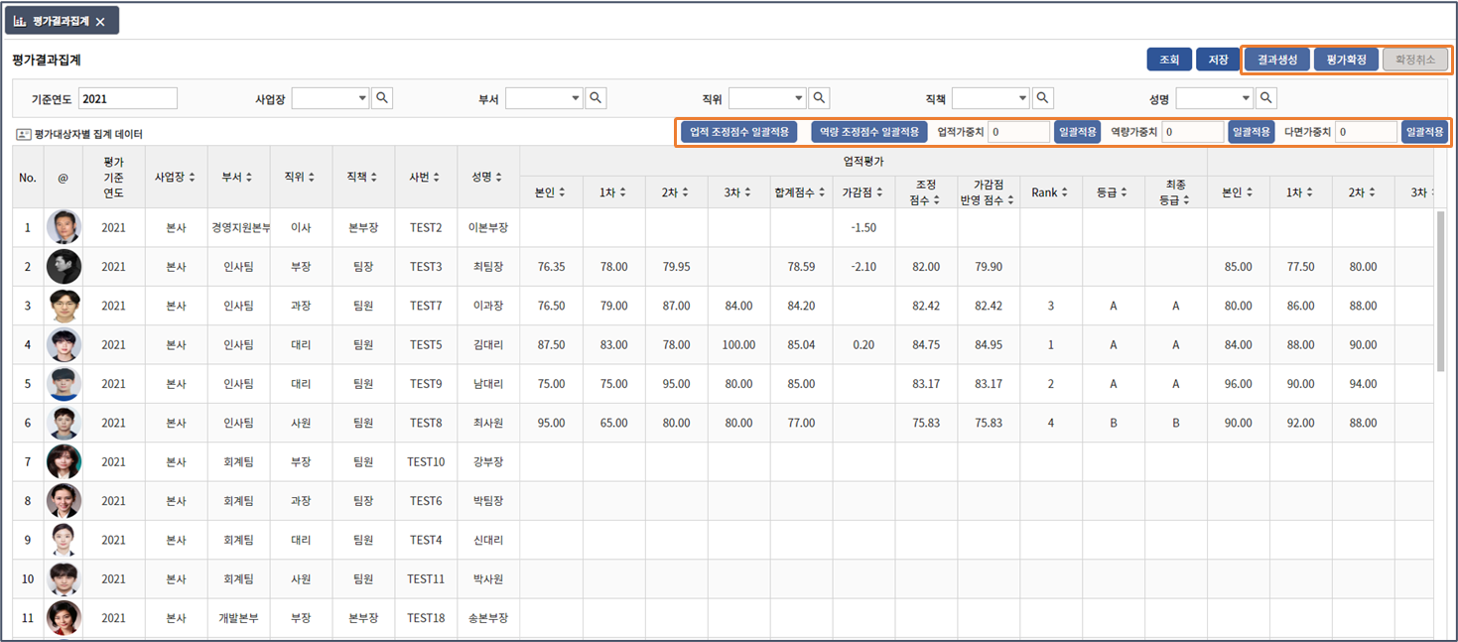This screenshot has width=1458, height=642.
Task: Select the 부서 cell 경영지원본부
Action: click(239, 227)
